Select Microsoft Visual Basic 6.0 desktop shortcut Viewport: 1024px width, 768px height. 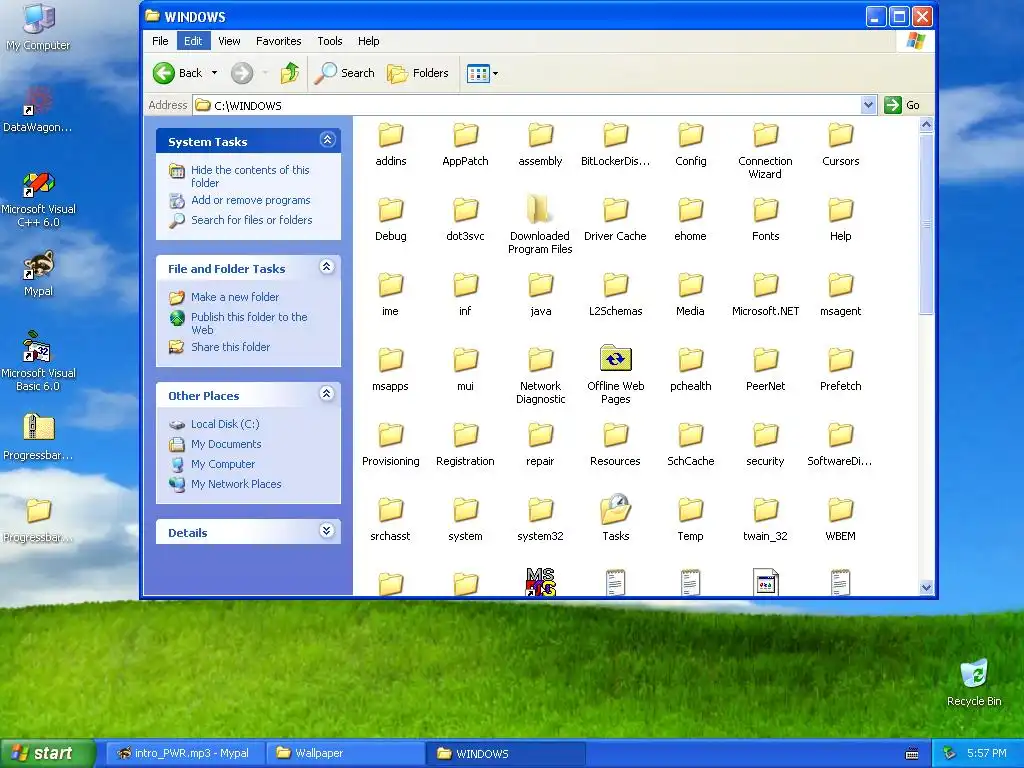(x=38, y=362)
